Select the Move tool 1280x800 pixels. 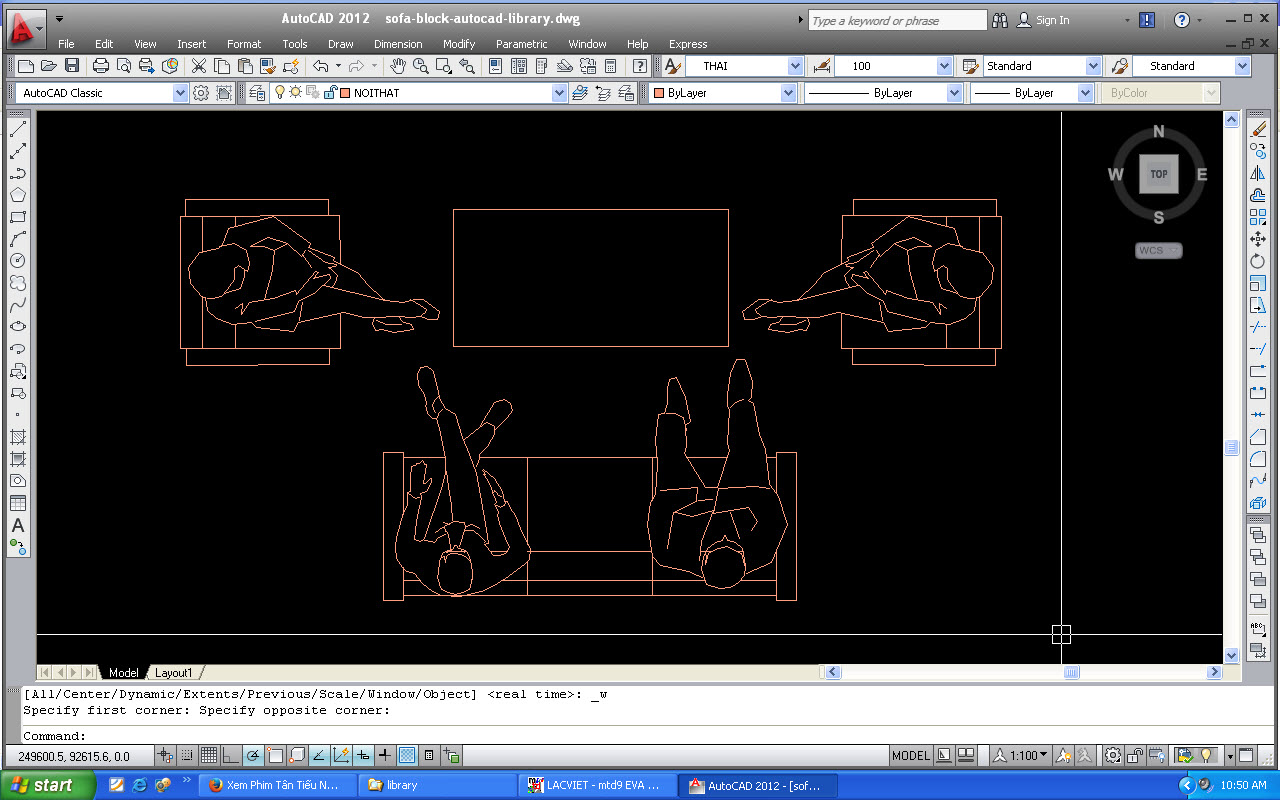point(1258,239)
